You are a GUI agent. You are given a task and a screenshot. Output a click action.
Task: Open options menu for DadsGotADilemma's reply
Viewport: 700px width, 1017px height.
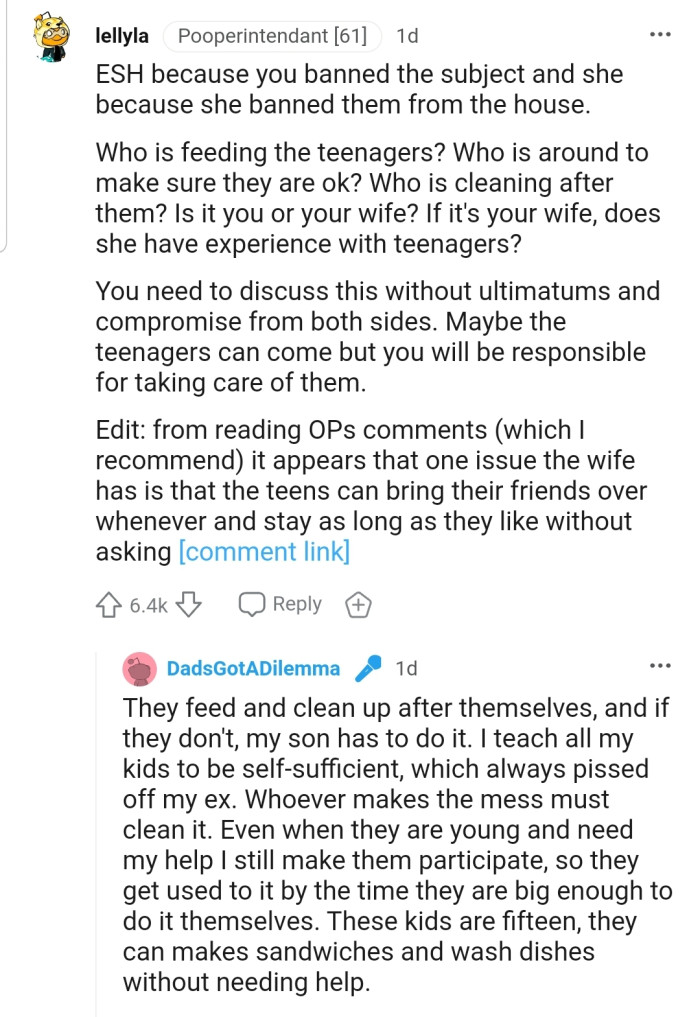point(660,665)
